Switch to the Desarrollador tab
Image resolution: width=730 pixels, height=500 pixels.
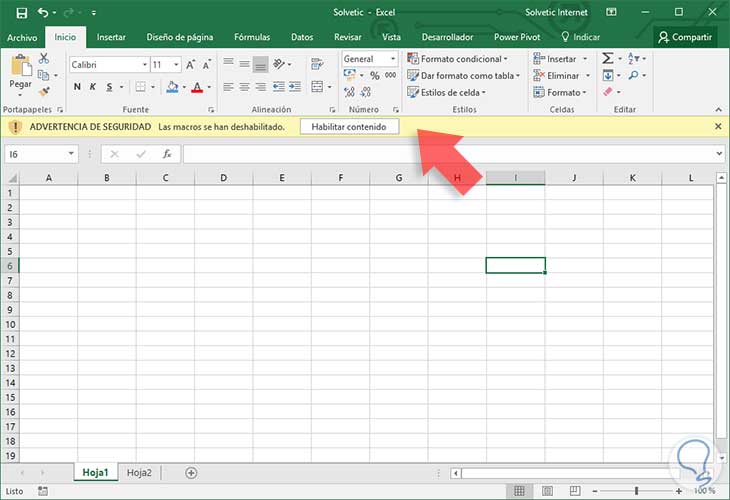(x=447, y=37)
